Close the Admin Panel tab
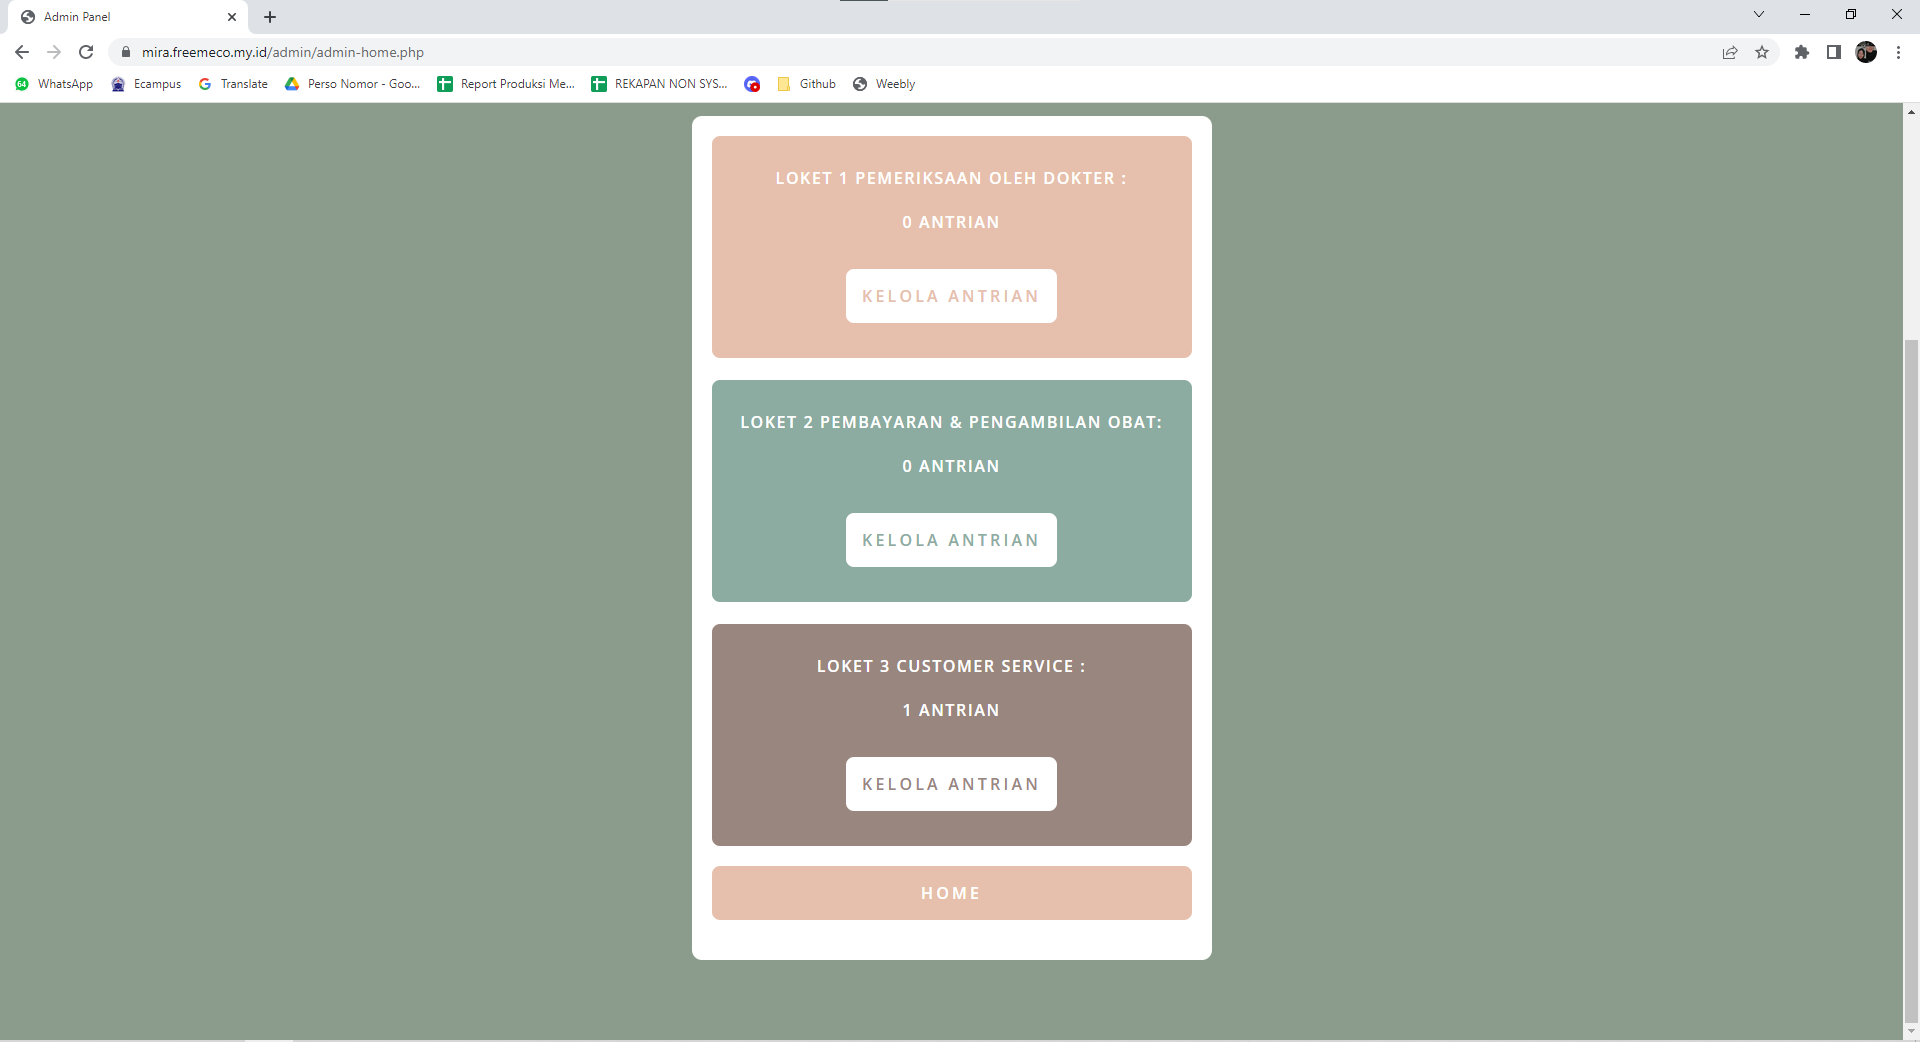This screenshot has height=1042, width=1920. (232, 17)
